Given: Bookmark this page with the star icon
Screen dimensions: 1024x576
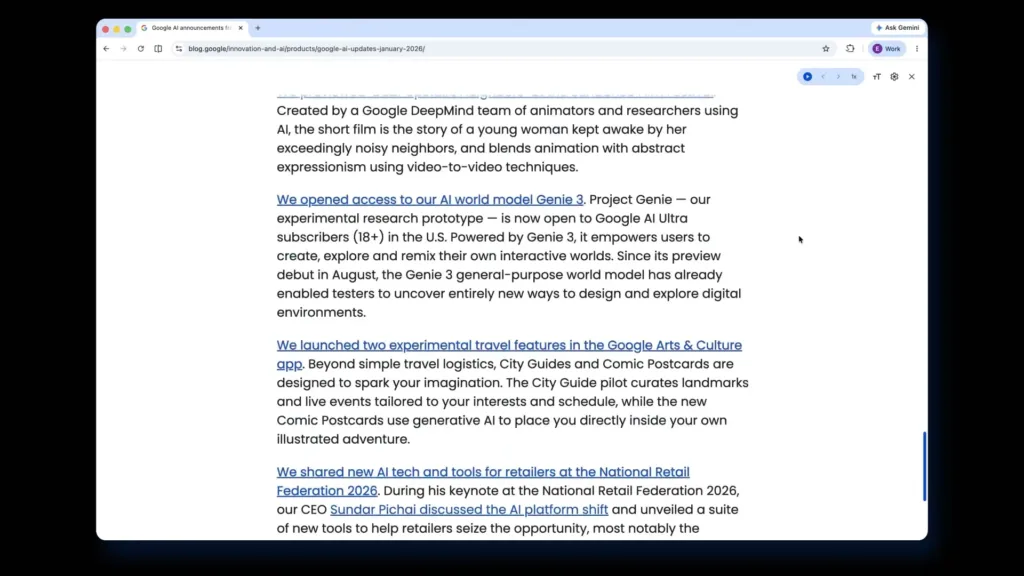Looking at the screenshot, I should 825,47.
